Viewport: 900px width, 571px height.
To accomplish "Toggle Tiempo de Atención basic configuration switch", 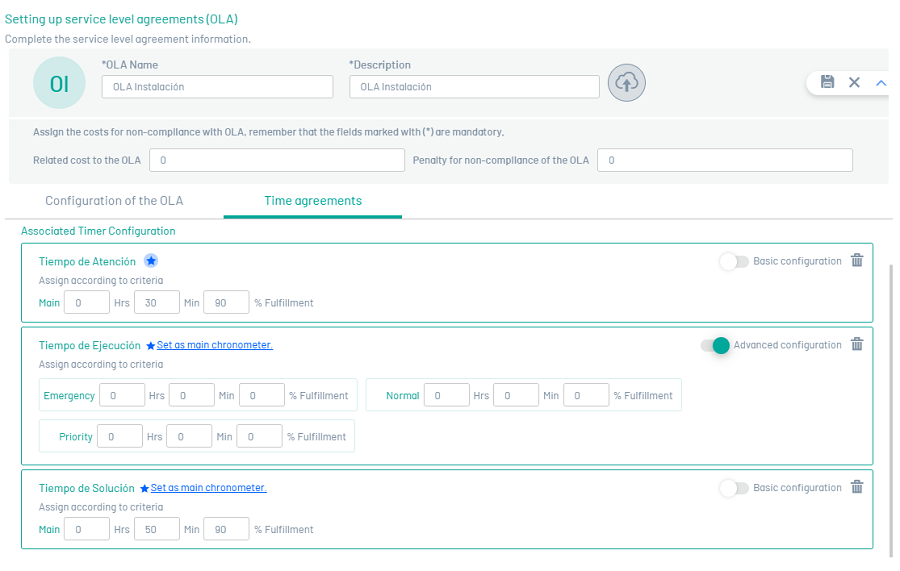I will point(733,262).
